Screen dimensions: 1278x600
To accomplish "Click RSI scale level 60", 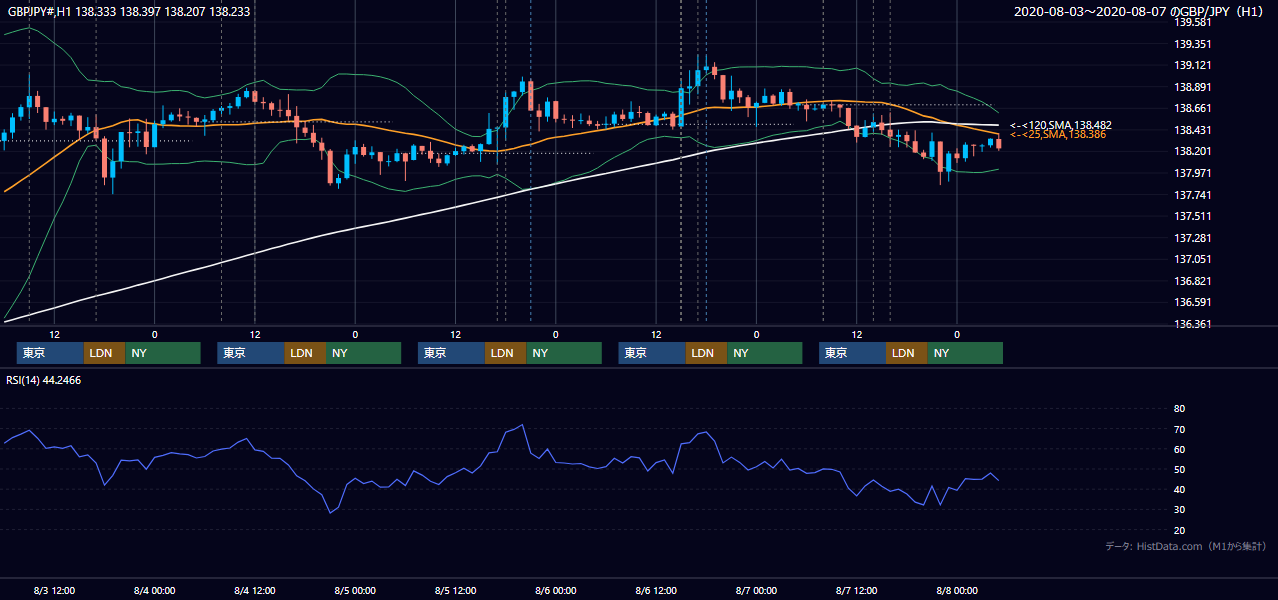I will click(1179, 449).
